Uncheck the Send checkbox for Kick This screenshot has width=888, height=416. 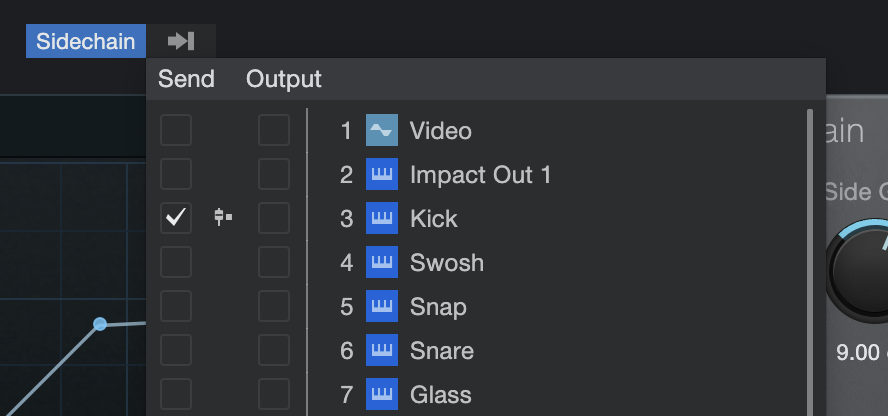click(x=176, y=218)
